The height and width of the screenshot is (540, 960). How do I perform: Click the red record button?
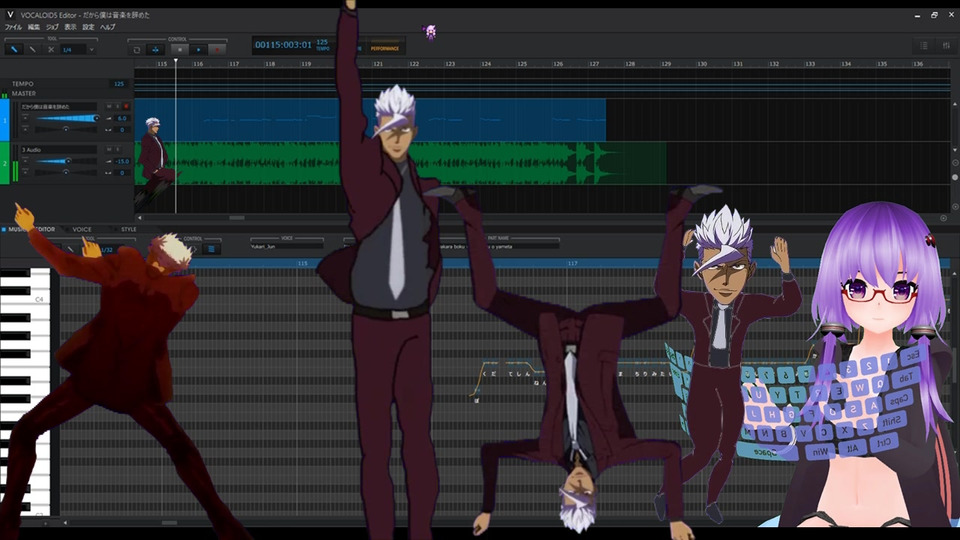[217, 50]
